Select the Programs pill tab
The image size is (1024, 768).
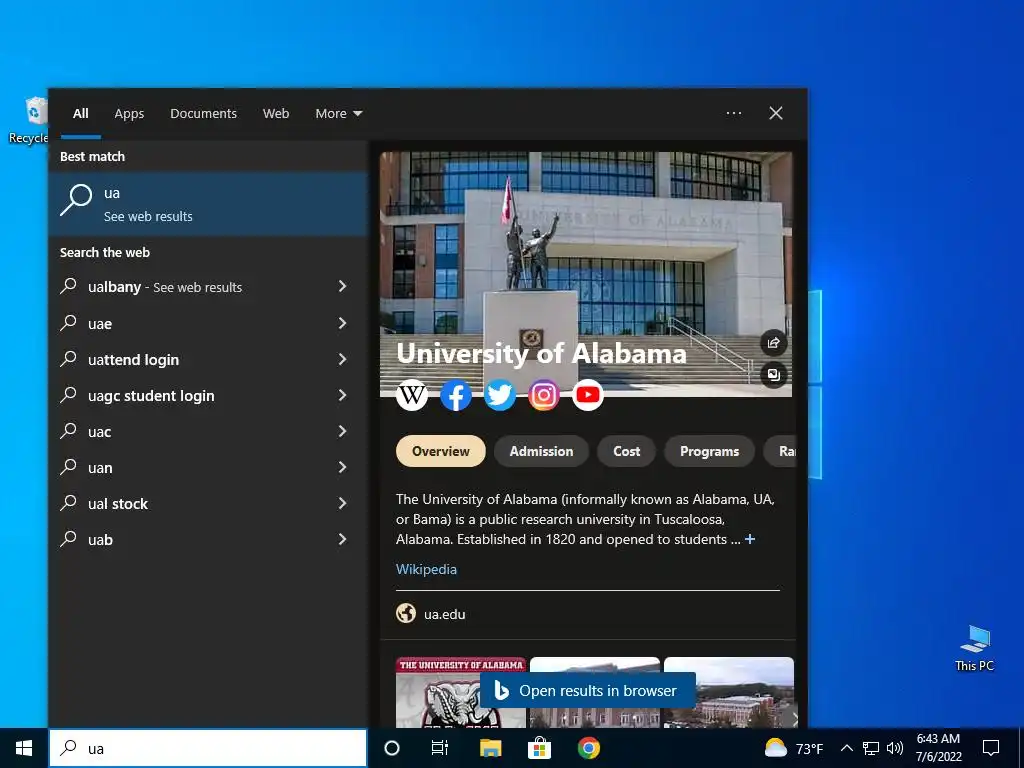709,451
